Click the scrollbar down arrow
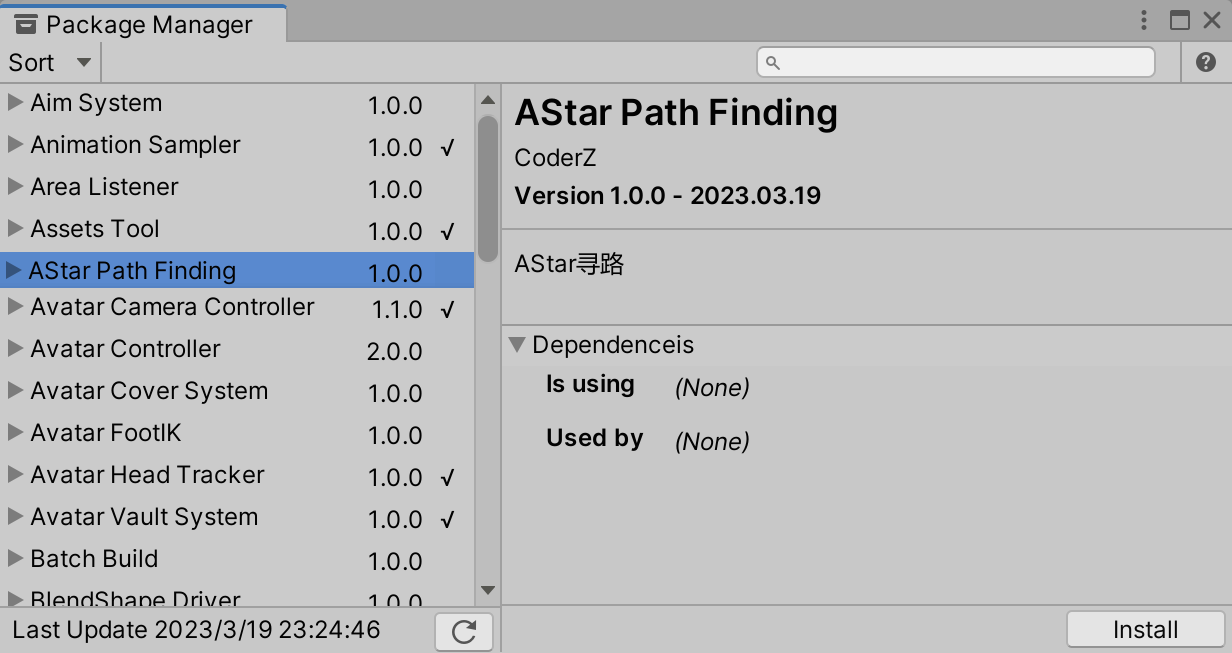This screenshot has width=1232, height=653. [x=487, y=590]
